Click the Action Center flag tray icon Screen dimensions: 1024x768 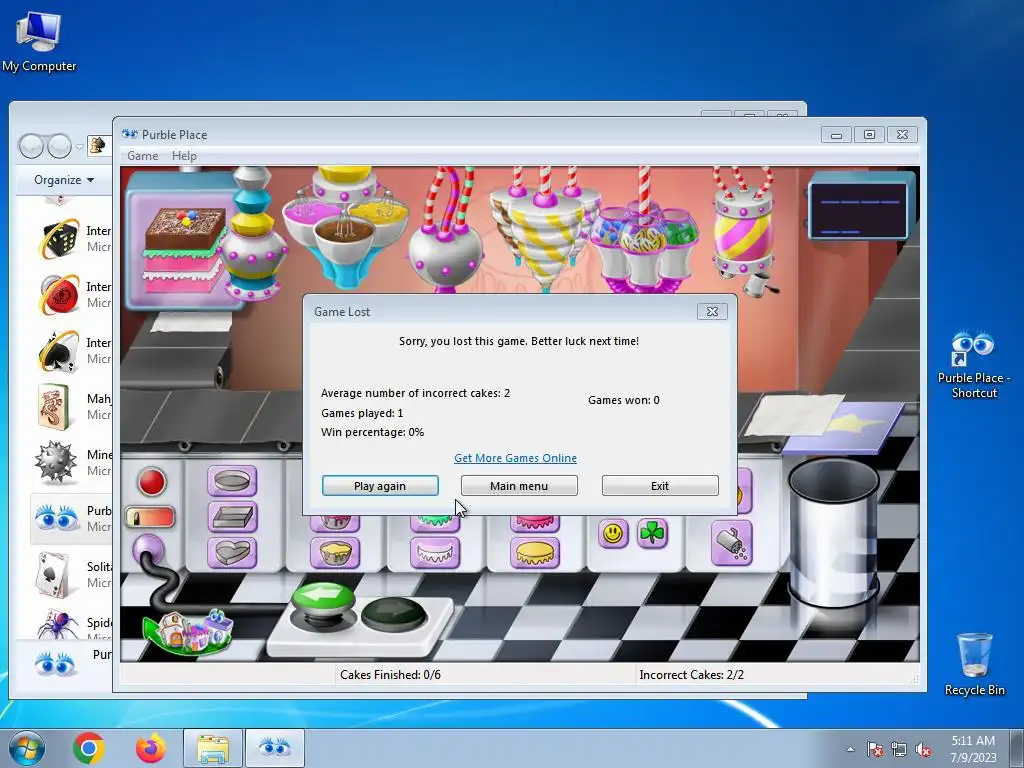(874, 750)
